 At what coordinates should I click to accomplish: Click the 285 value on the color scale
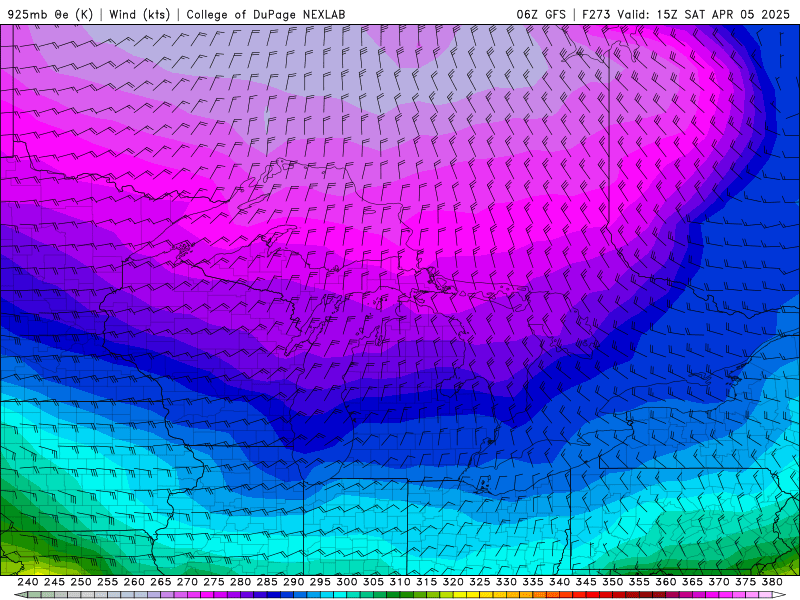pyautogui.click(x=267, y=582)
